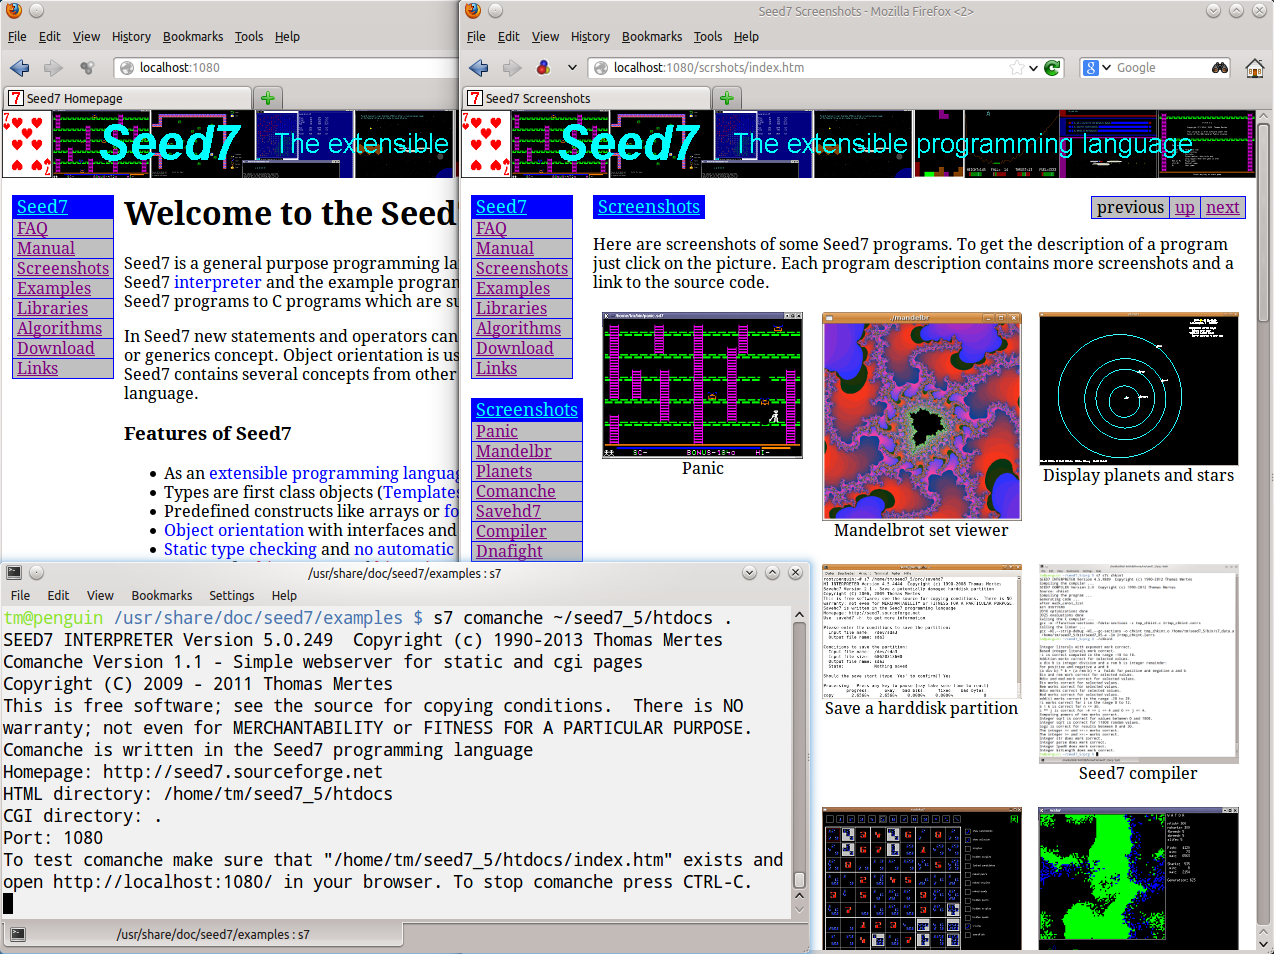Bookmark this page with the star icon
Viewport: 1274px width, 954px height.
coord(1017,68)
